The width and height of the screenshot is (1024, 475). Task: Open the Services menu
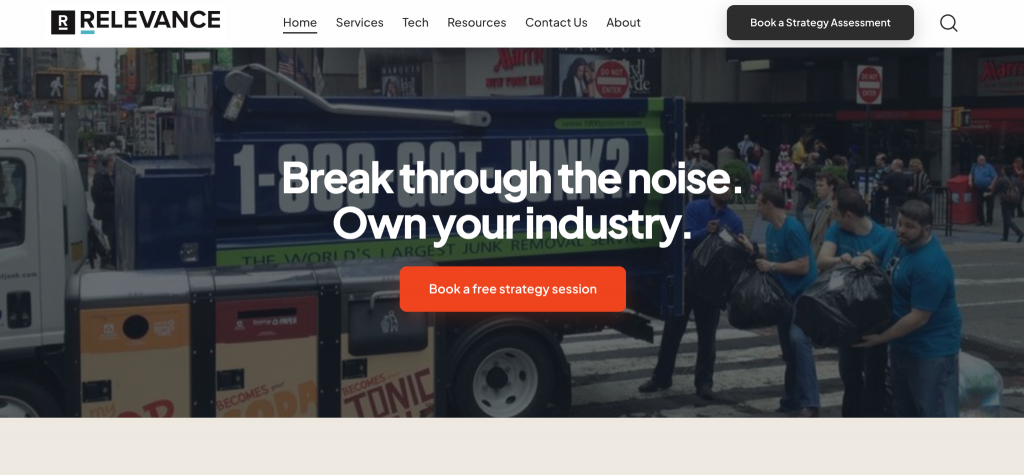tap(359, 22)
